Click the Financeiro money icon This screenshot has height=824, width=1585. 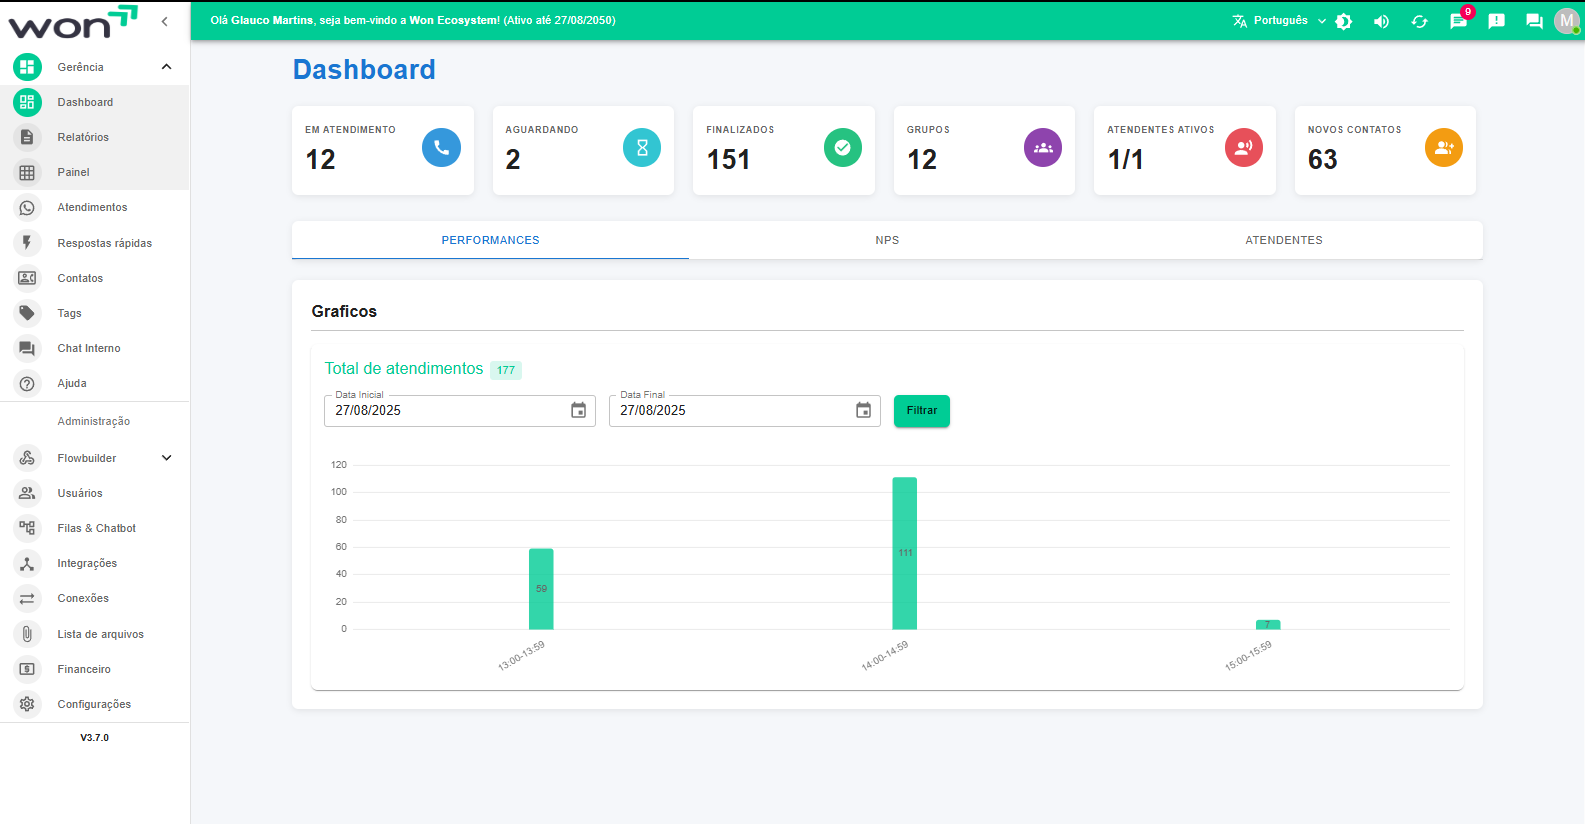(x=27, y=669)
